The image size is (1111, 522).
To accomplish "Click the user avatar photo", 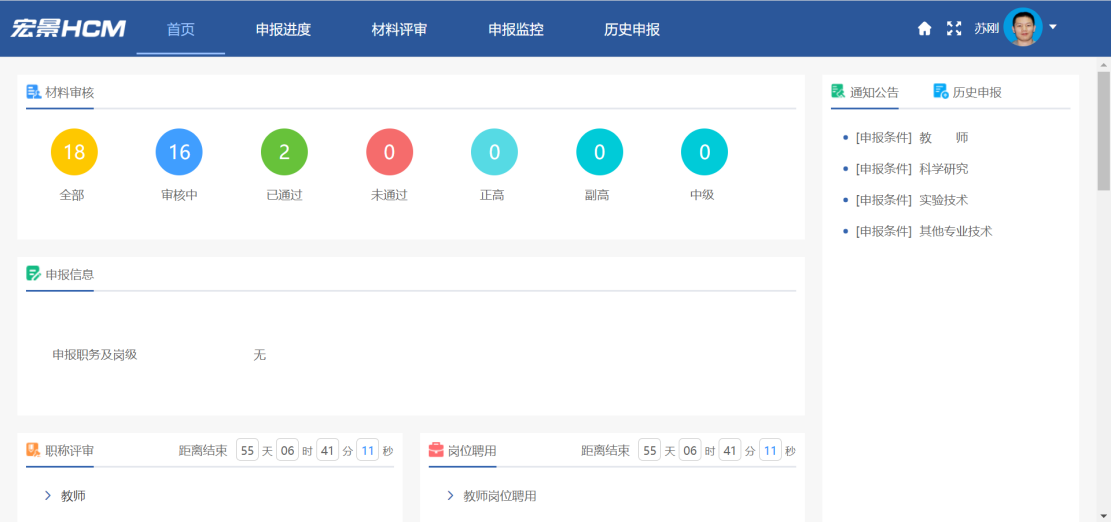I will (1022, 28).
